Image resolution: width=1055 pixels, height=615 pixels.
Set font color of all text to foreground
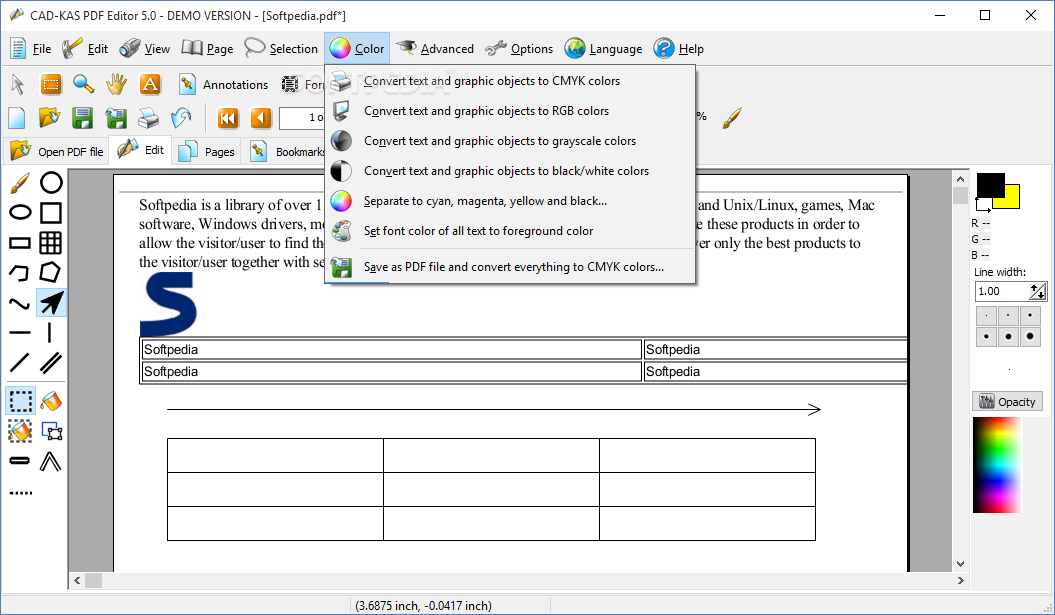point(509,231)
